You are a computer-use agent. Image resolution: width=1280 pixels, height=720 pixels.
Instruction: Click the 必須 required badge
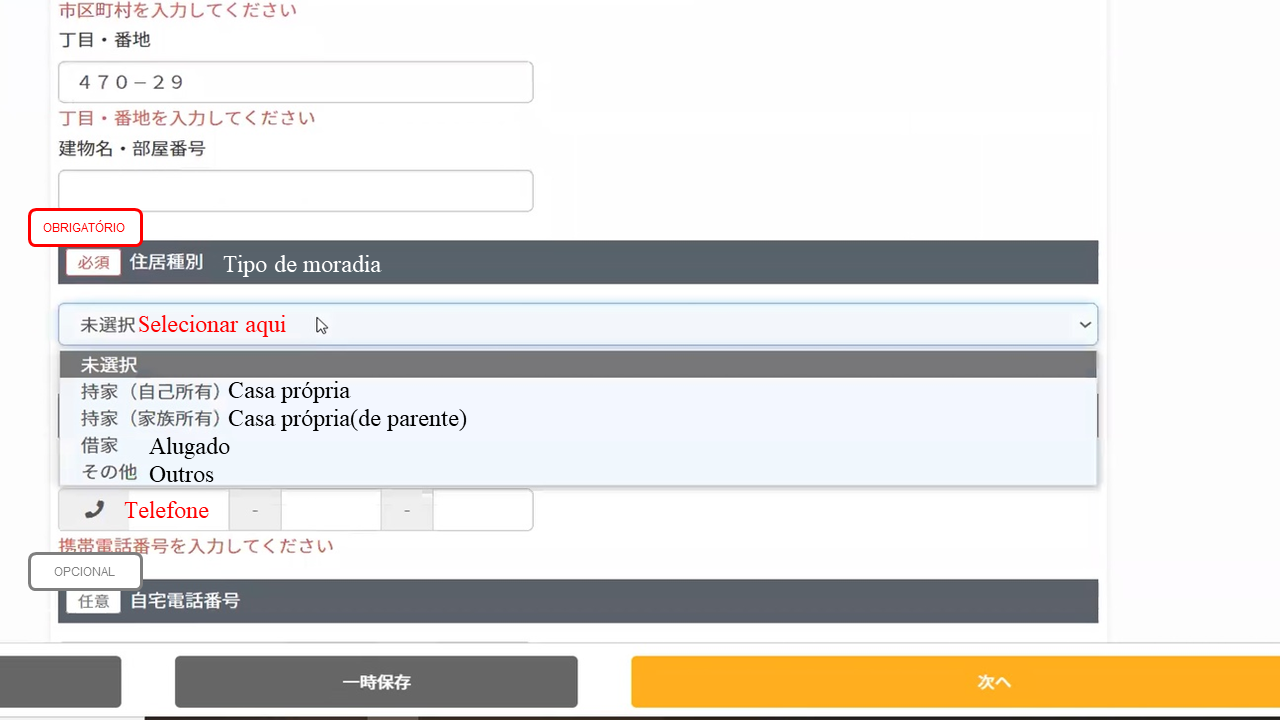pyautogui.click(x=93, y=263)
